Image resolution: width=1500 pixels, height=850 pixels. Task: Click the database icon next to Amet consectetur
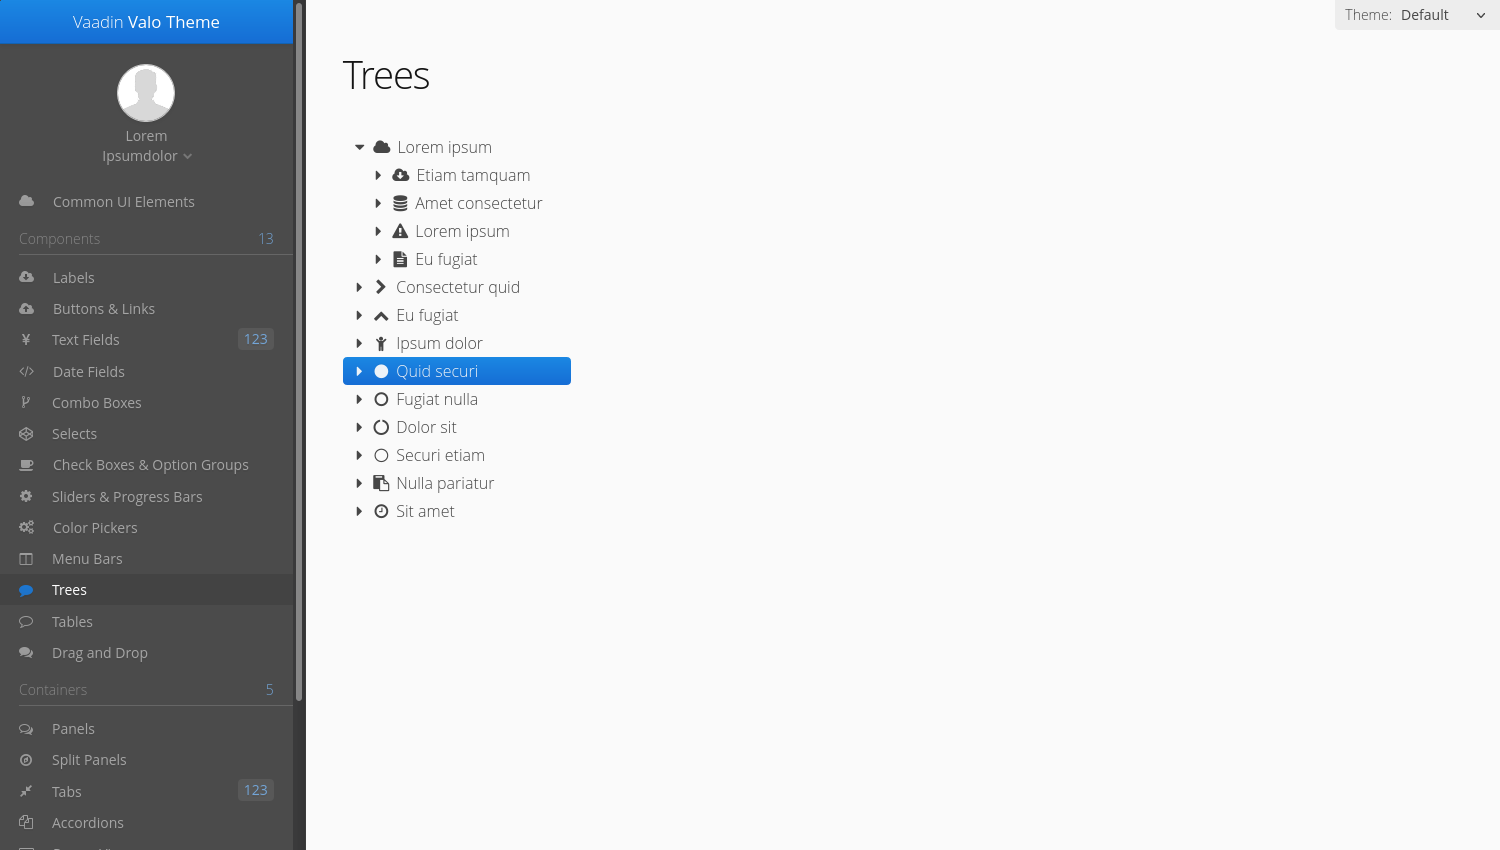click(400, 203)
